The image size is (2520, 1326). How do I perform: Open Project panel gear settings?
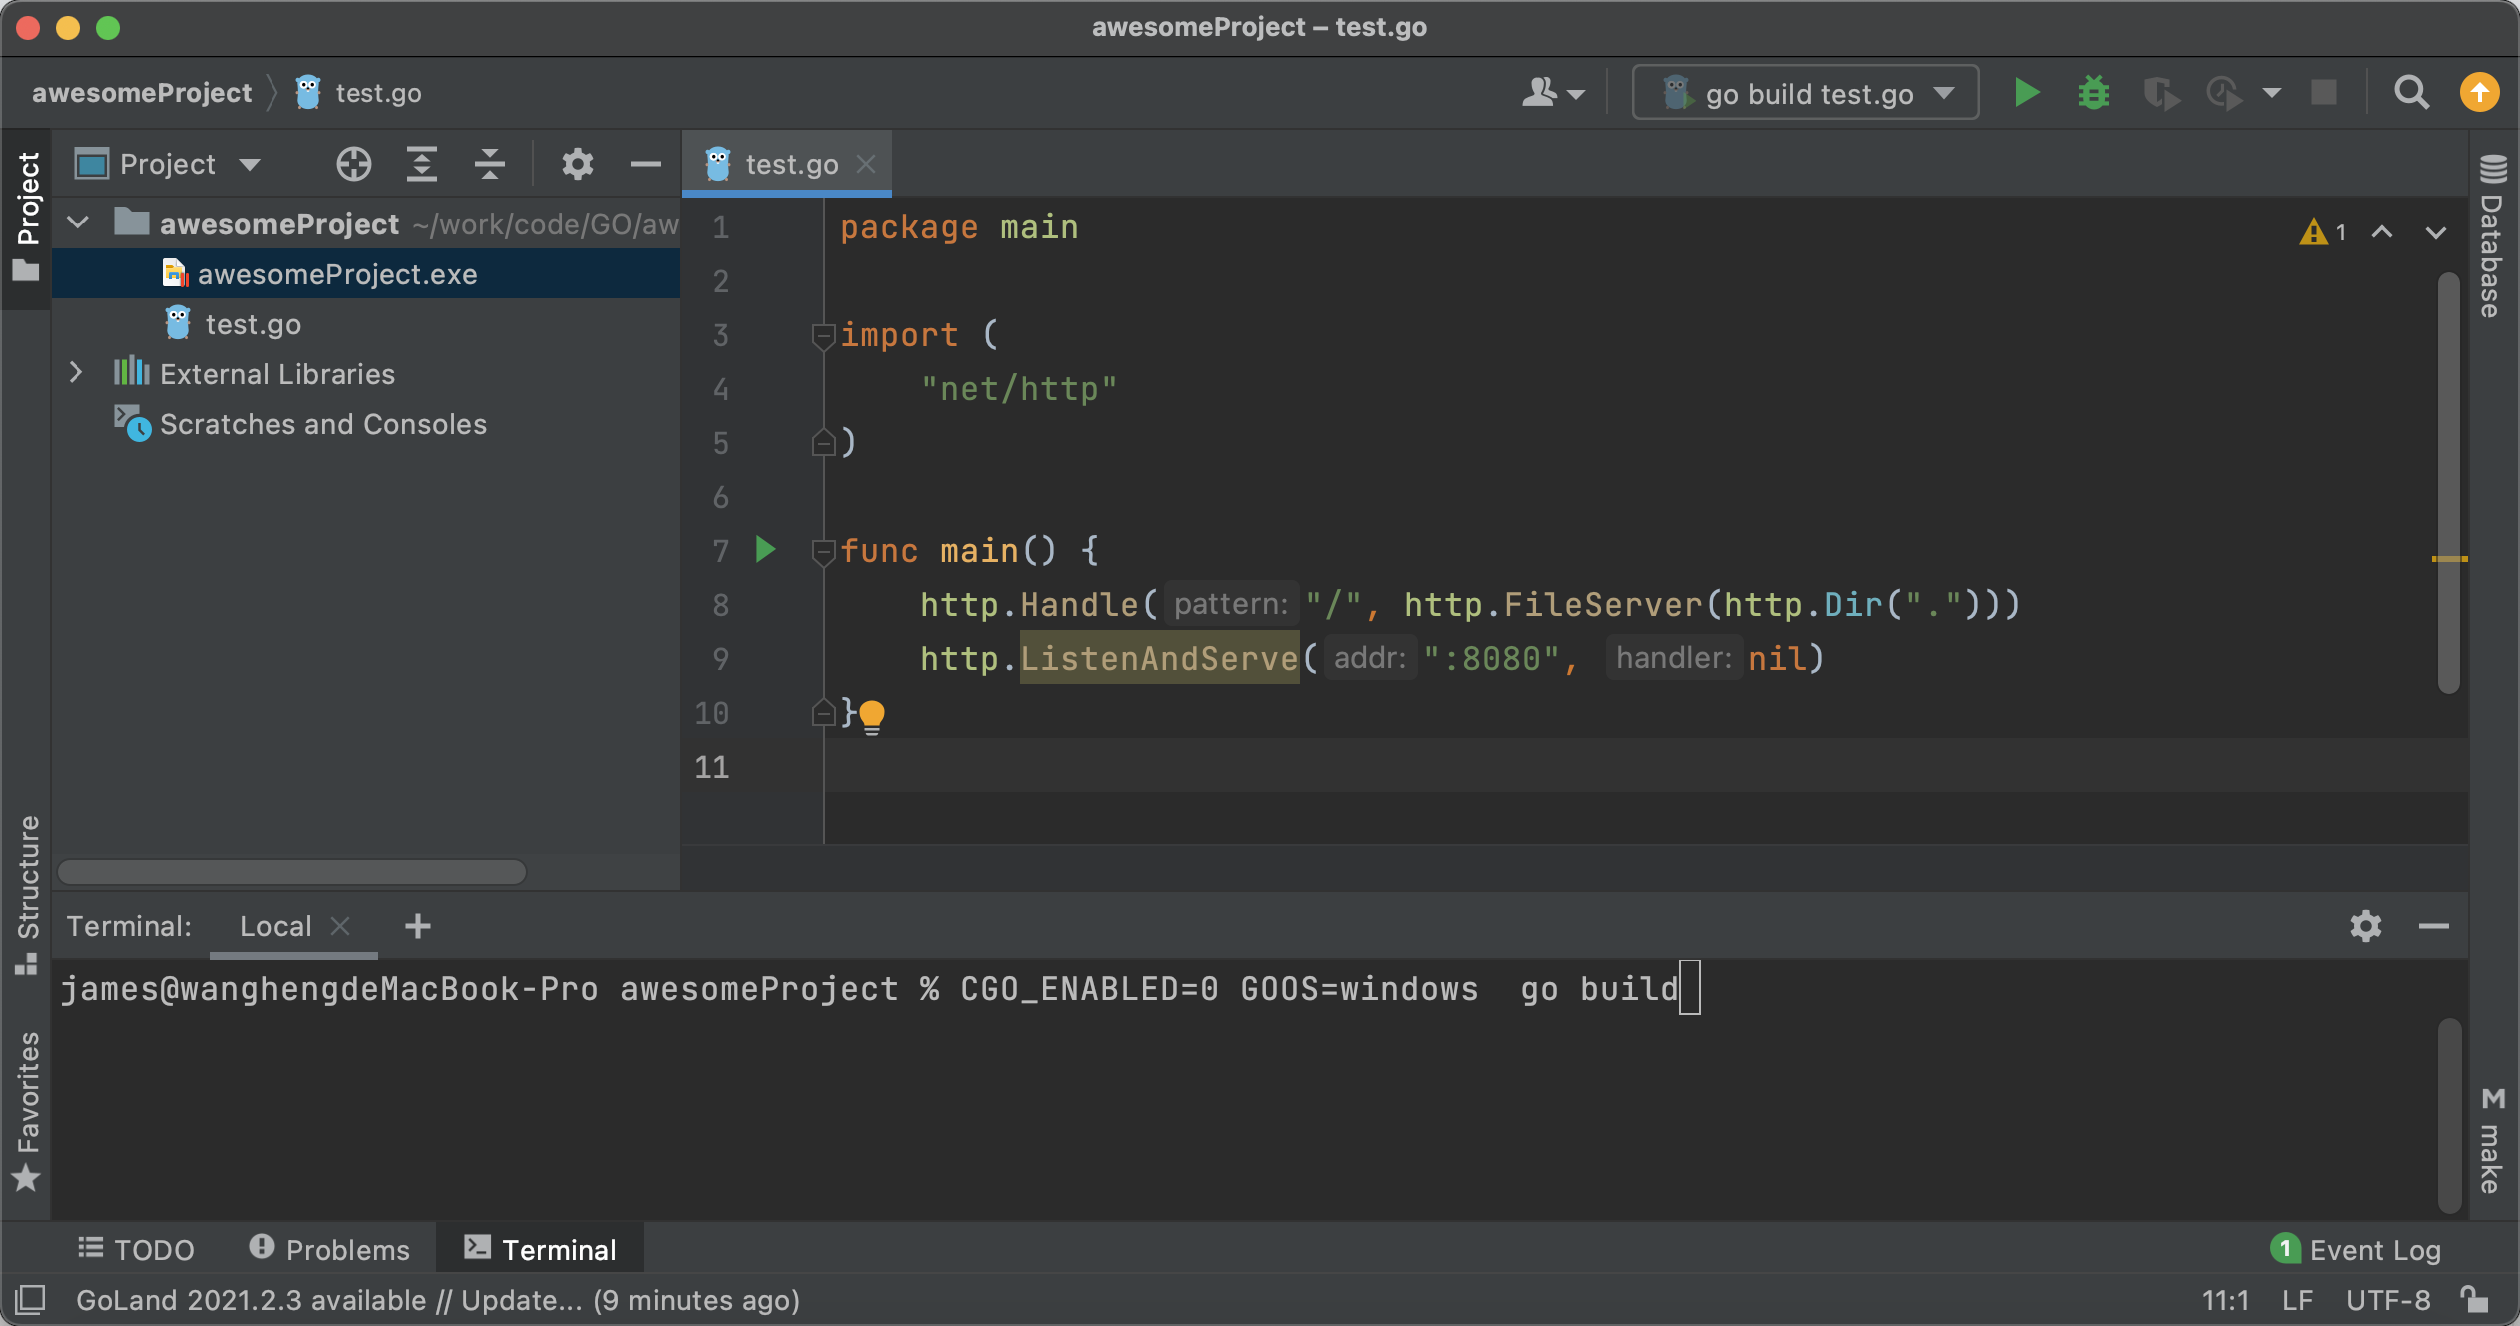577,164
